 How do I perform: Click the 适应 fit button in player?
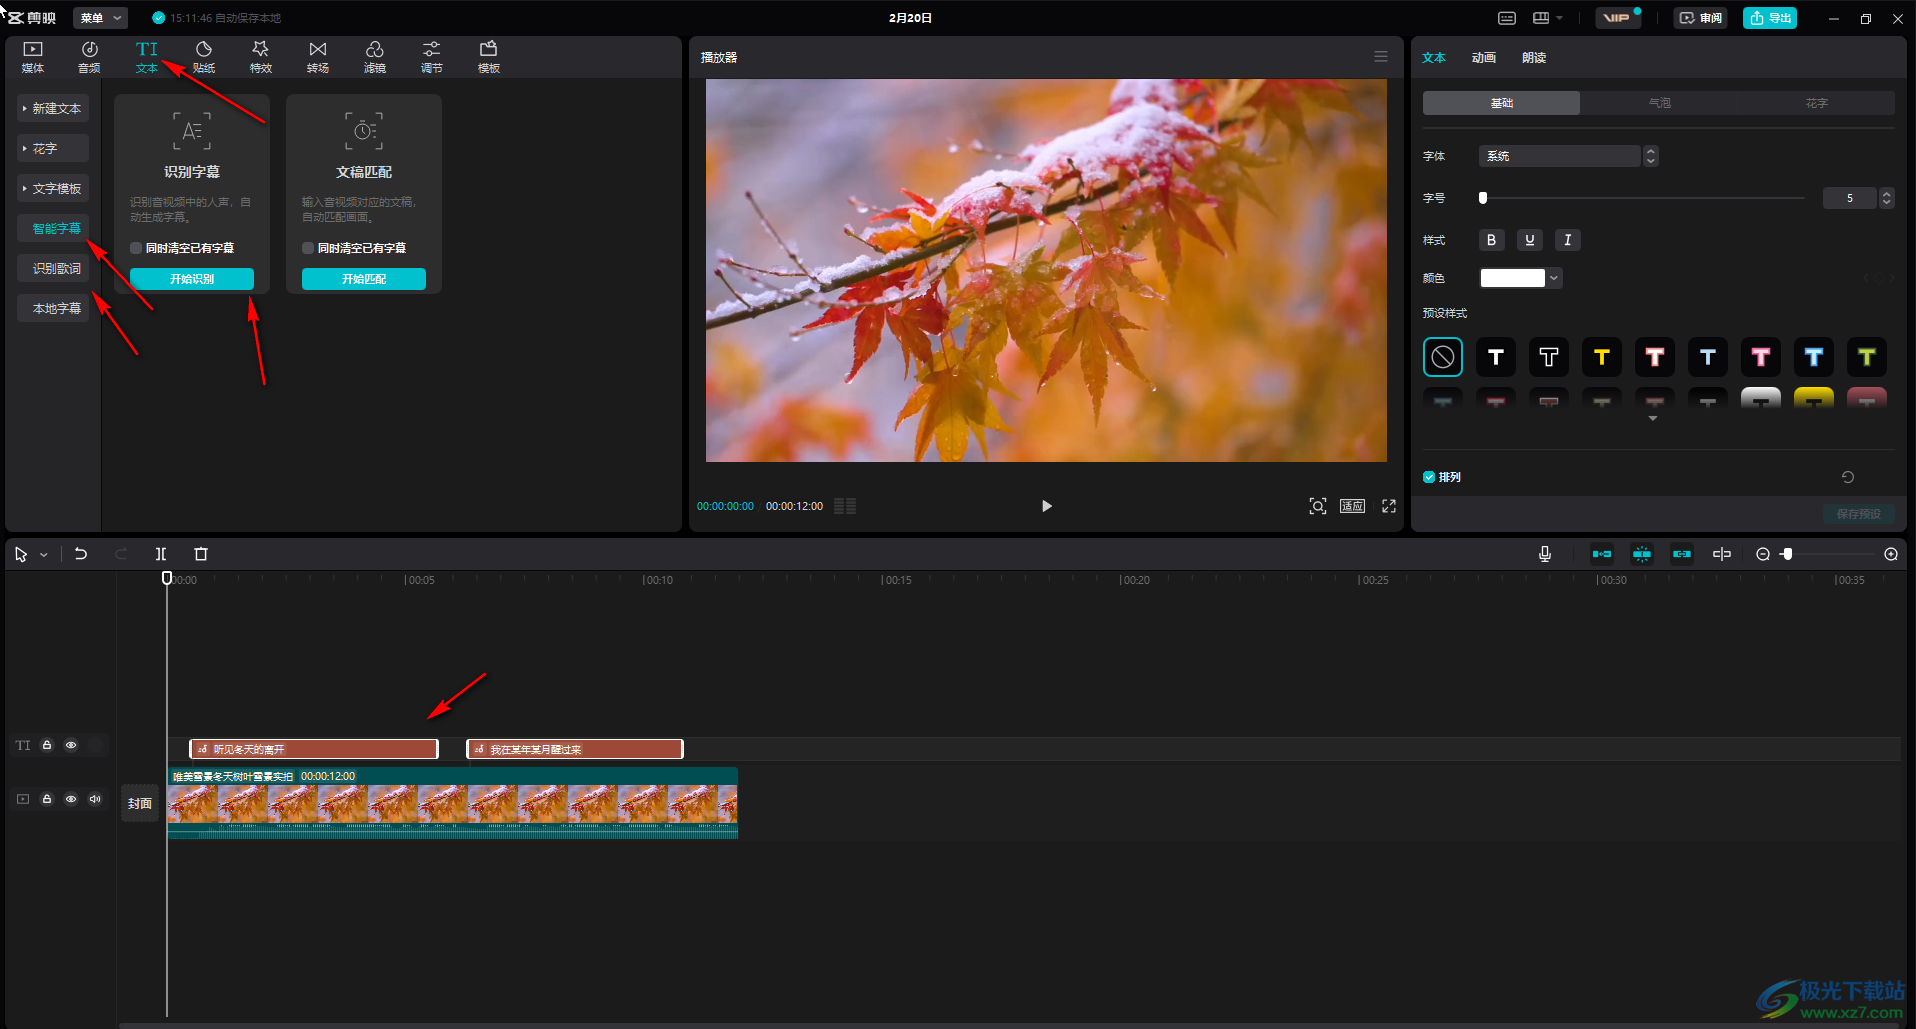pyautogui.click(x=1352, y=506)
